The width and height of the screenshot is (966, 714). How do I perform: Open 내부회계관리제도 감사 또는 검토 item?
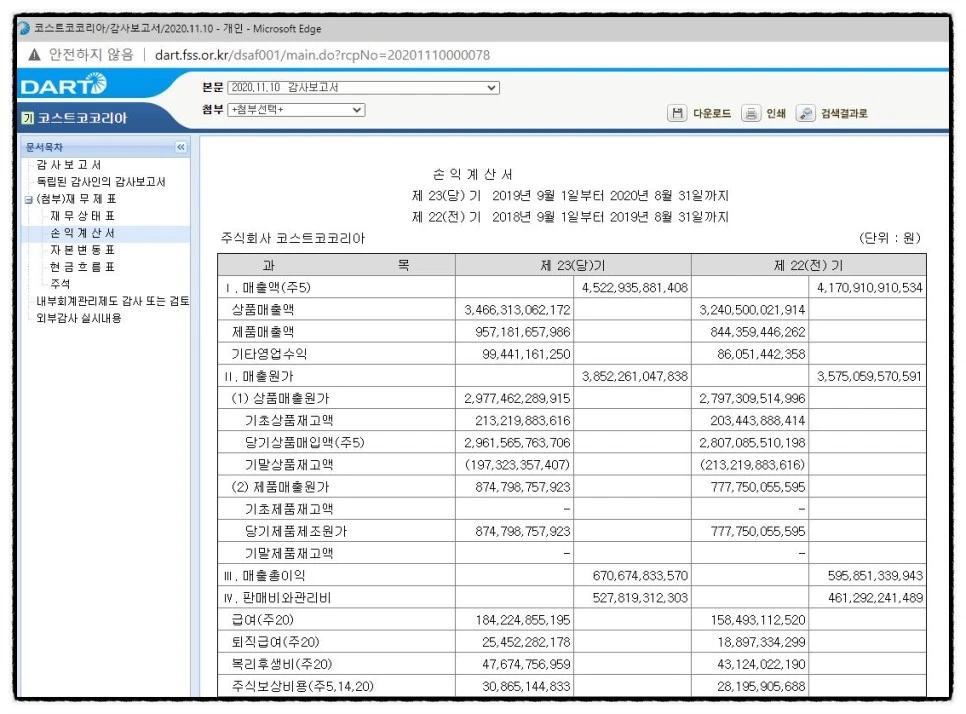click(113, 301)
